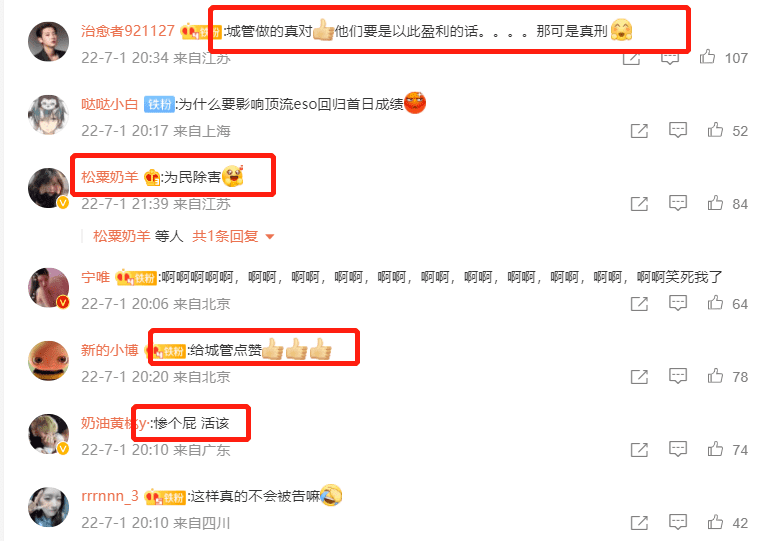Image resolution: width=770 pixels, height=541 pixels.
Task: Like rrrnnn_3's comment
Action: click(715, 522)
